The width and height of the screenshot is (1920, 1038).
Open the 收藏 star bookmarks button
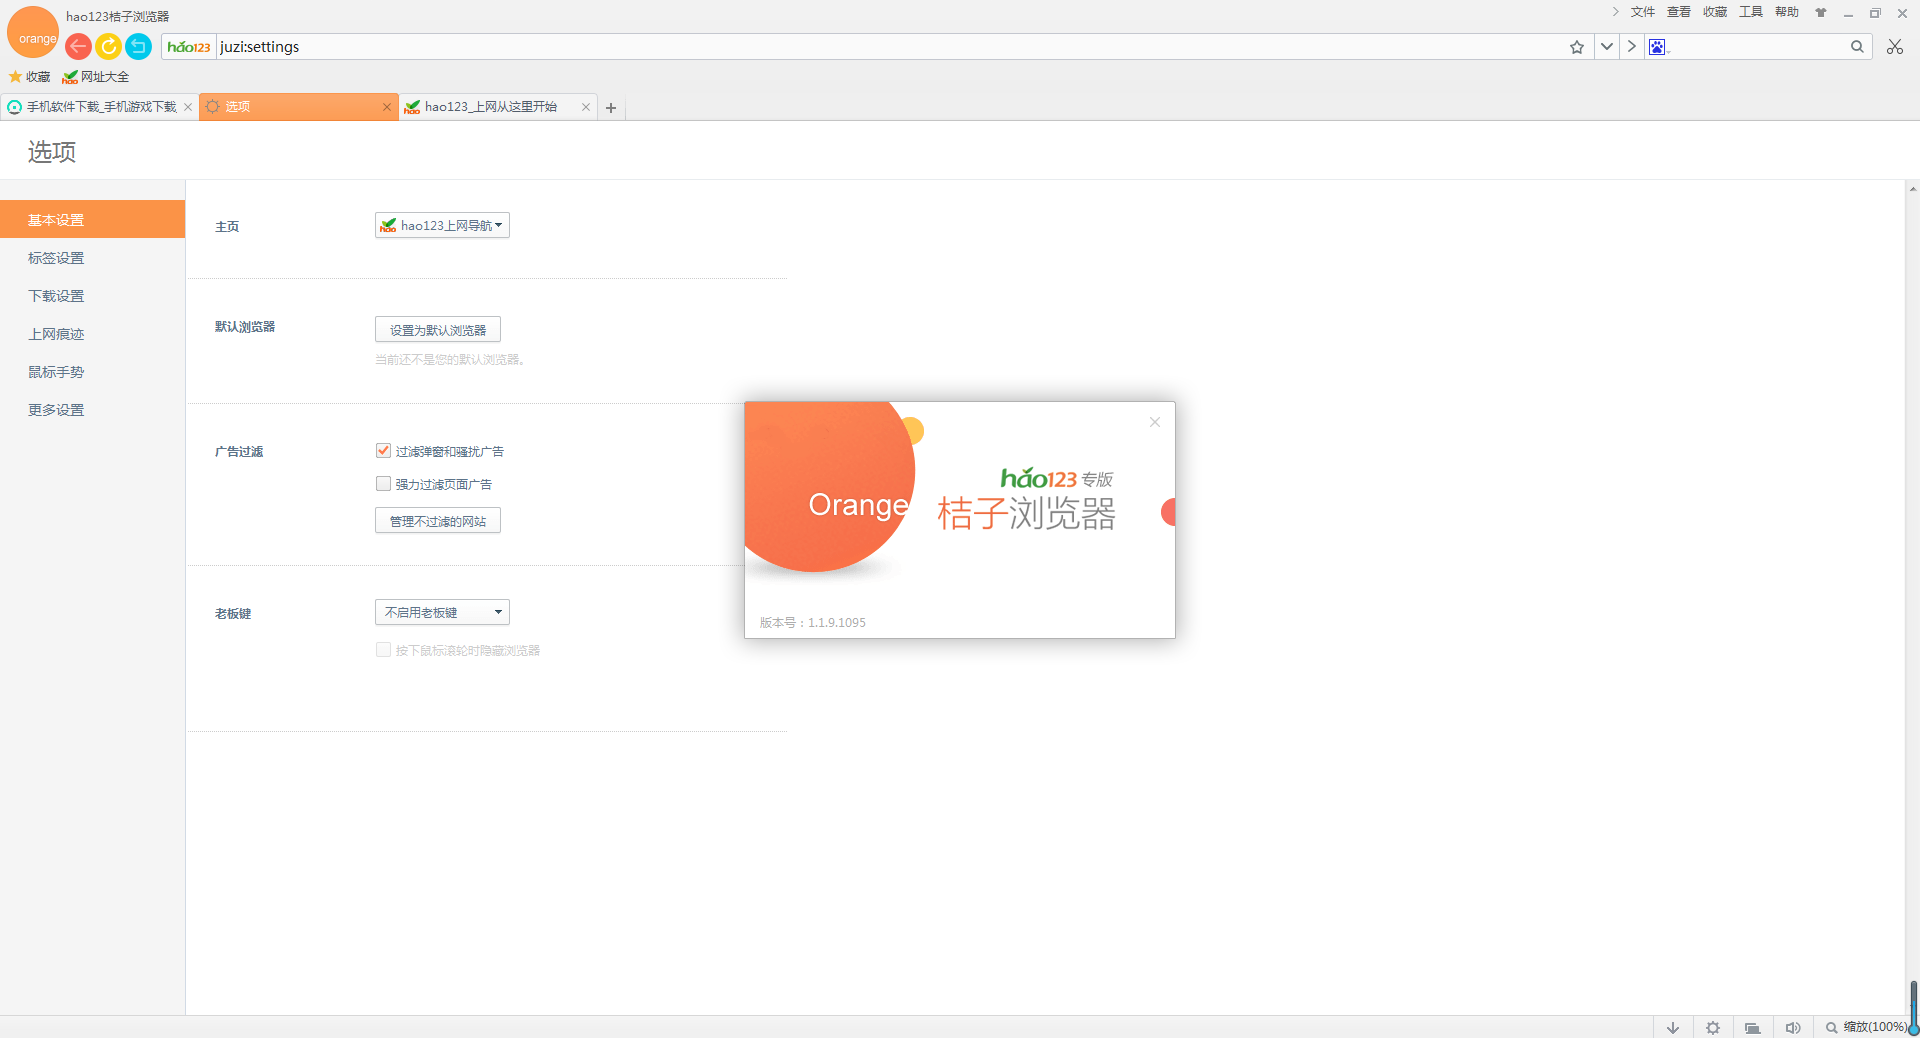30,77
